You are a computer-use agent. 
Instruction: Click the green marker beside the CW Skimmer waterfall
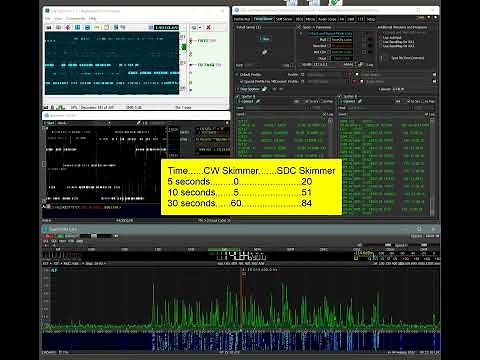[184, 47]
